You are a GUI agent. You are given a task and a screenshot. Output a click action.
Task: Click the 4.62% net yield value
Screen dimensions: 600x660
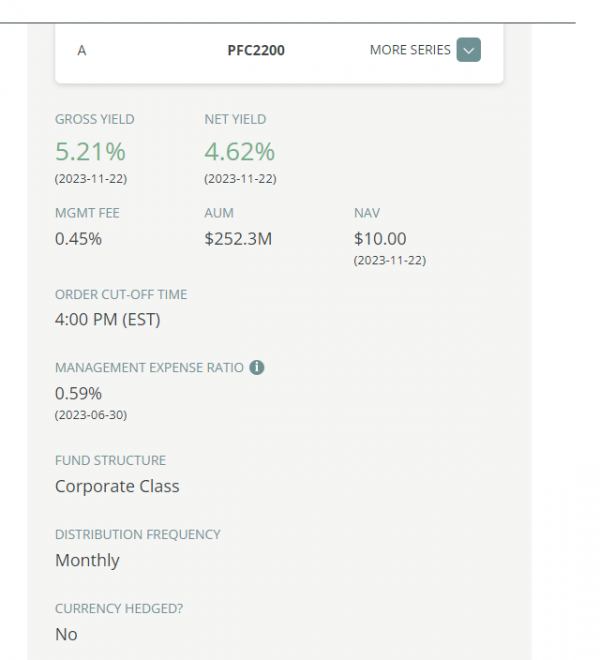click(239, 152)
